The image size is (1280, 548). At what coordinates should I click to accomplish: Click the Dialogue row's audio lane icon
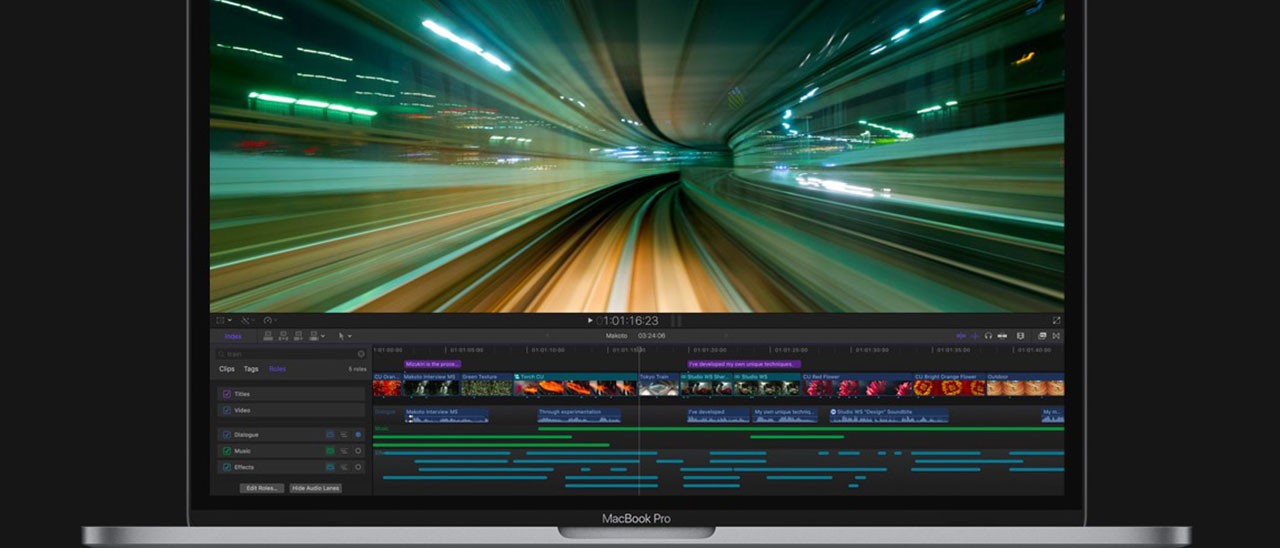[330, 435]
